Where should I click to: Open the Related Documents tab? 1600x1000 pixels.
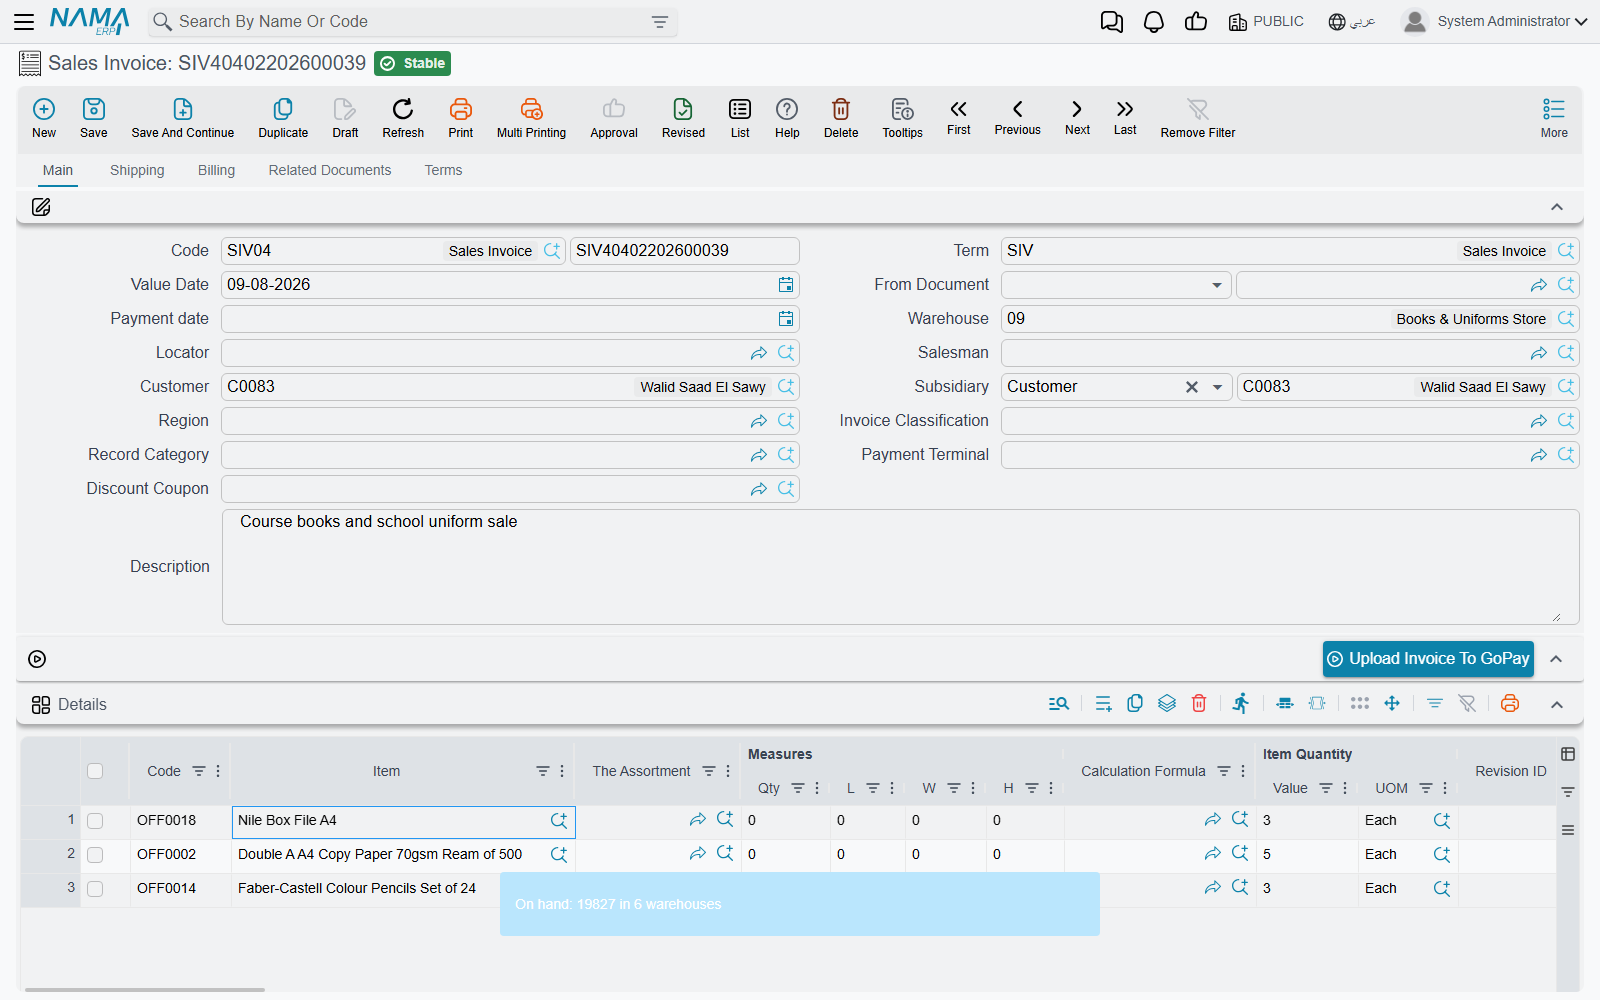click(330, 170)
